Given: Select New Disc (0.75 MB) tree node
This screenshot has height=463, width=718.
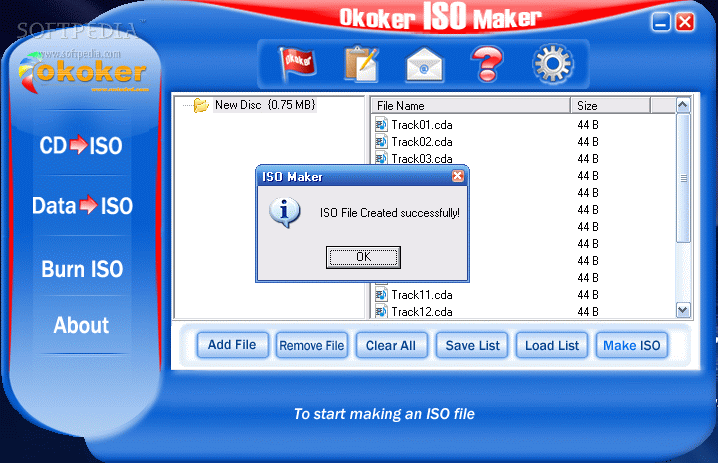Looking at the screenshot, I should coord(265,105).
